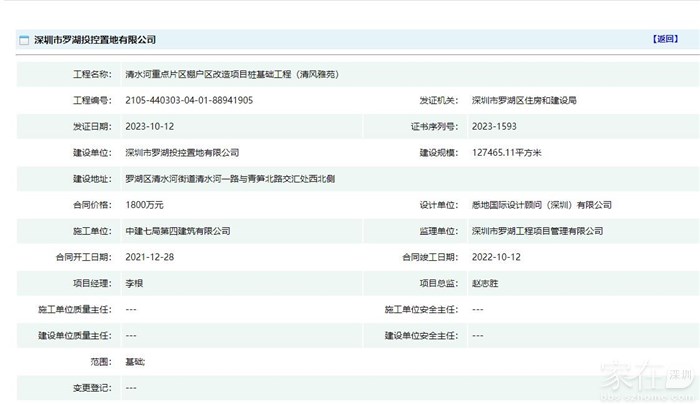Click the document icon beside the company title
This screenshot has height=405, width=700.
click(x=24, y=40)
